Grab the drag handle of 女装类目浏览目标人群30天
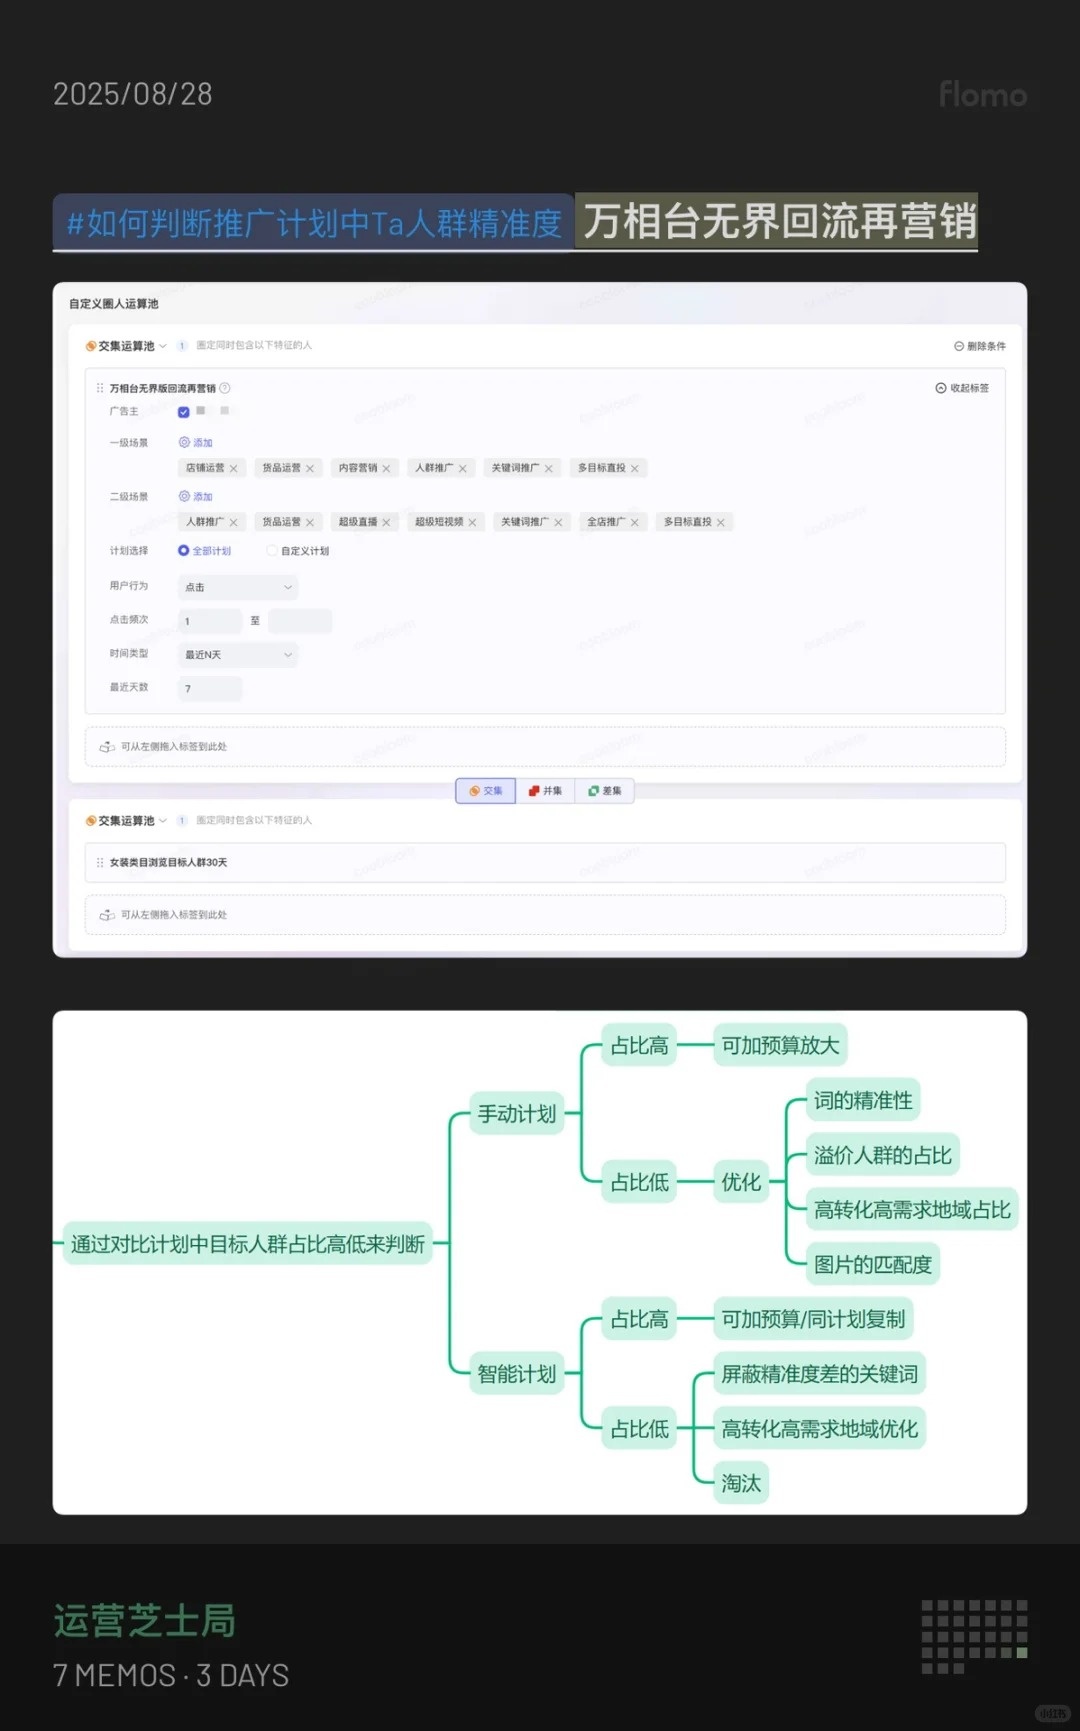The height and width of the screenshot is (1731, 1080). pyautogui.click(x=100, y=862)
